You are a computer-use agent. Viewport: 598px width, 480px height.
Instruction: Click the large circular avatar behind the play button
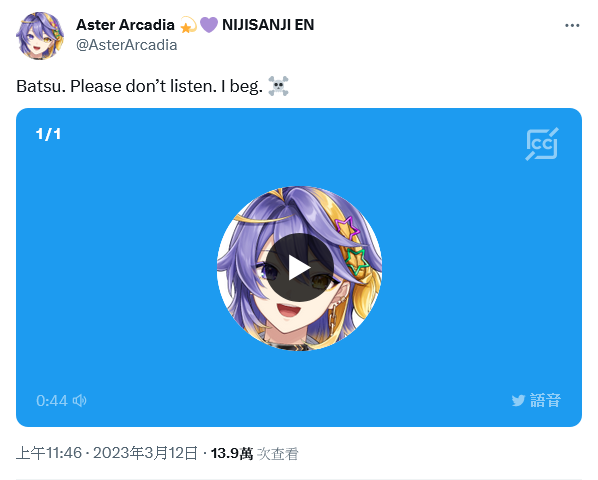[299, 268]
